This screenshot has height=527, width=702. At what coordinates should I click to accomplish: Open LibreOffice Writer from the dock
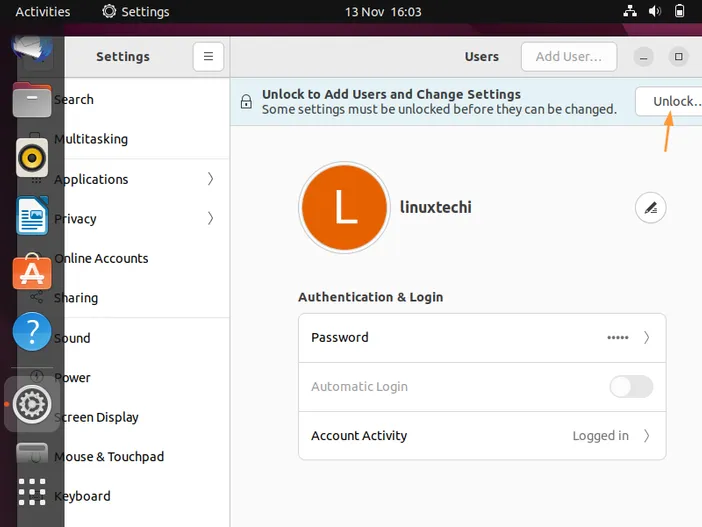pos(32,216)
